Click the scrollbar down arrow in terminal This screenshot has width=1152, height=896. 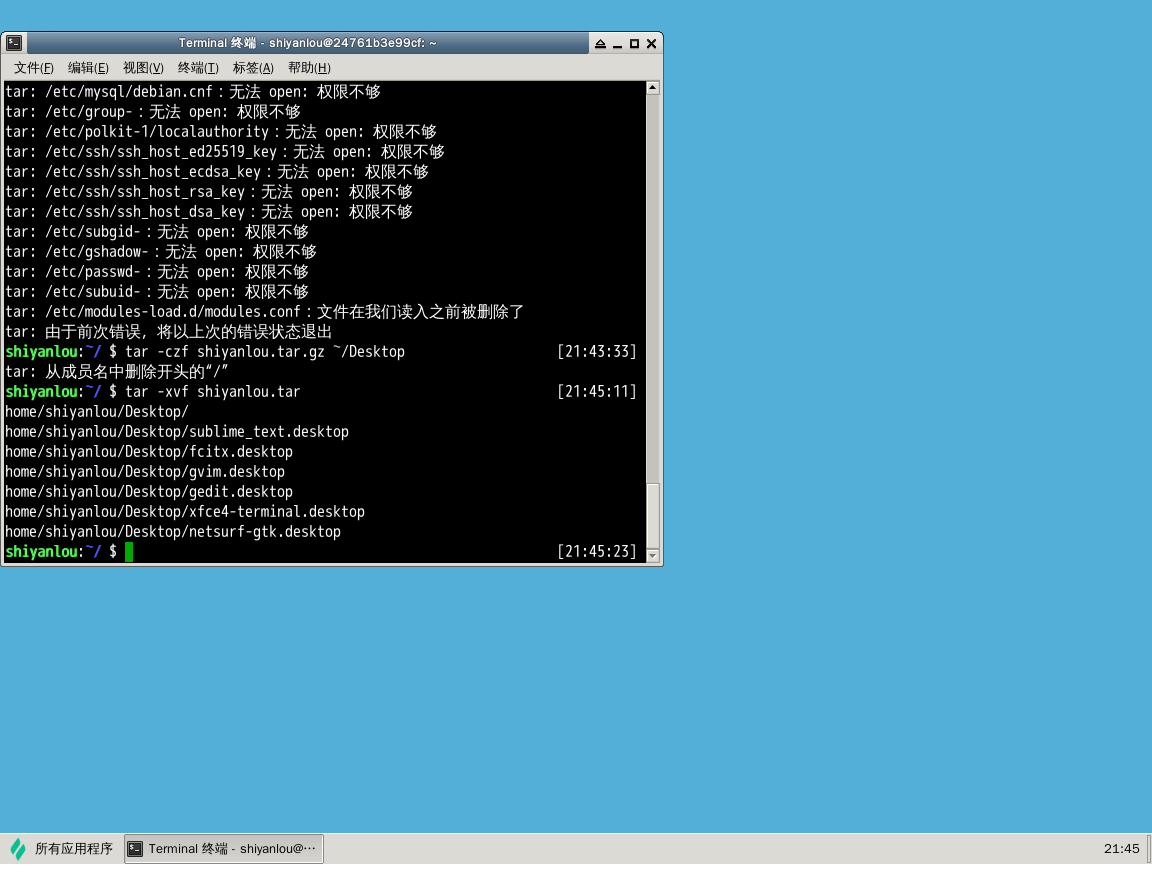point(653,555)
